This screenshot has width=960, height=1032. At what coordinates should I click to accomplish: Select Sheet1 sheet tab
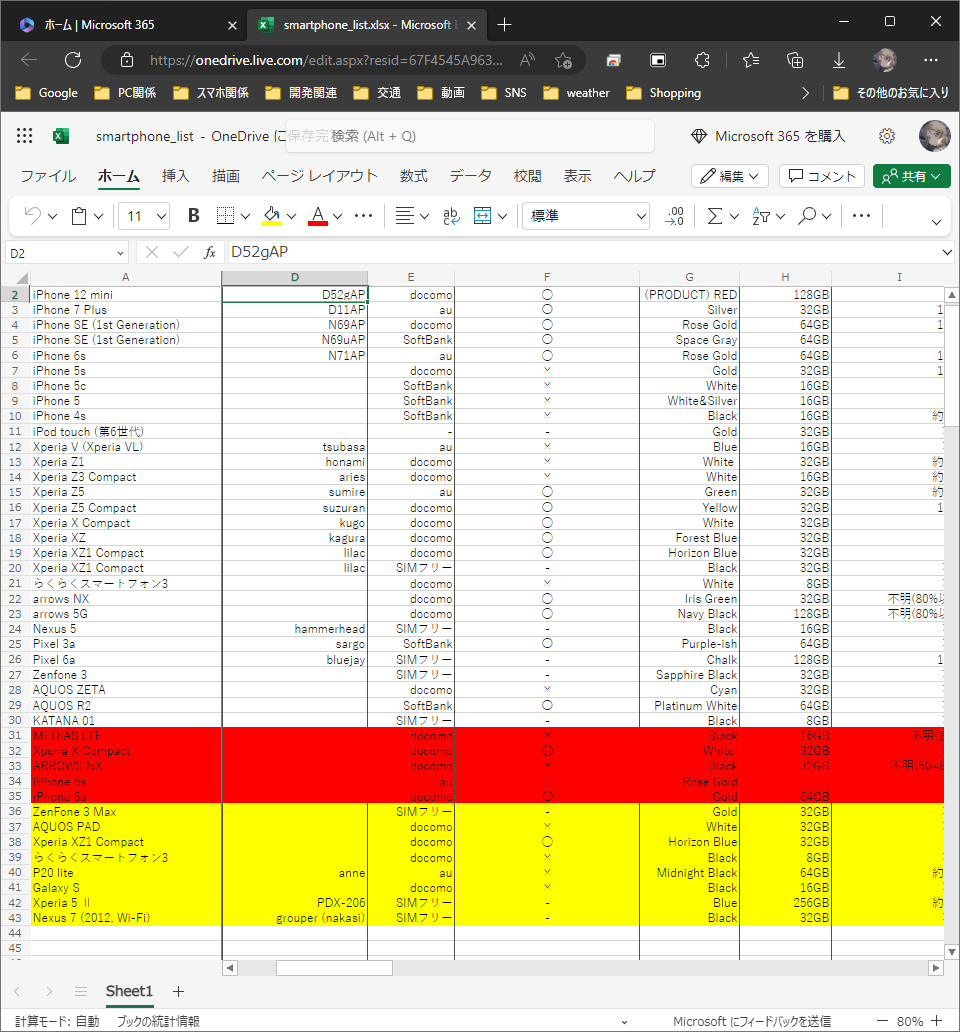[129, 991]
